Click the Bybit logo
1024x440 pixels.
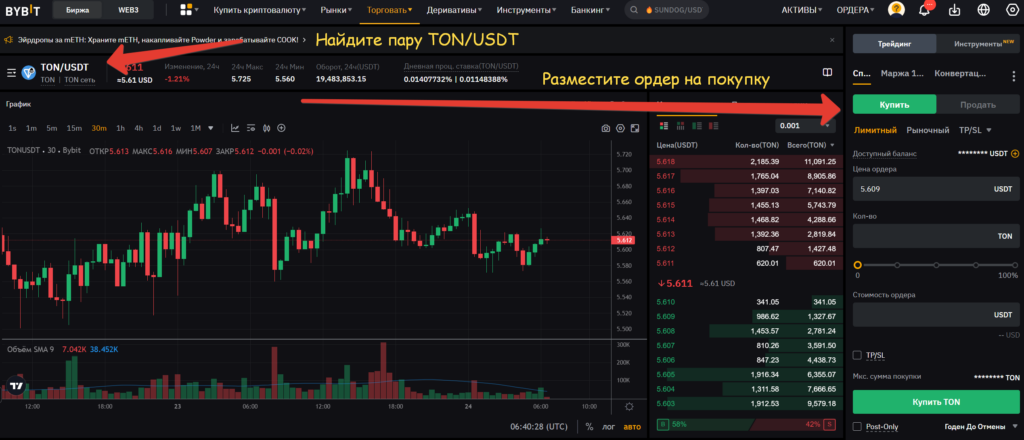click(x=24, y=10)
